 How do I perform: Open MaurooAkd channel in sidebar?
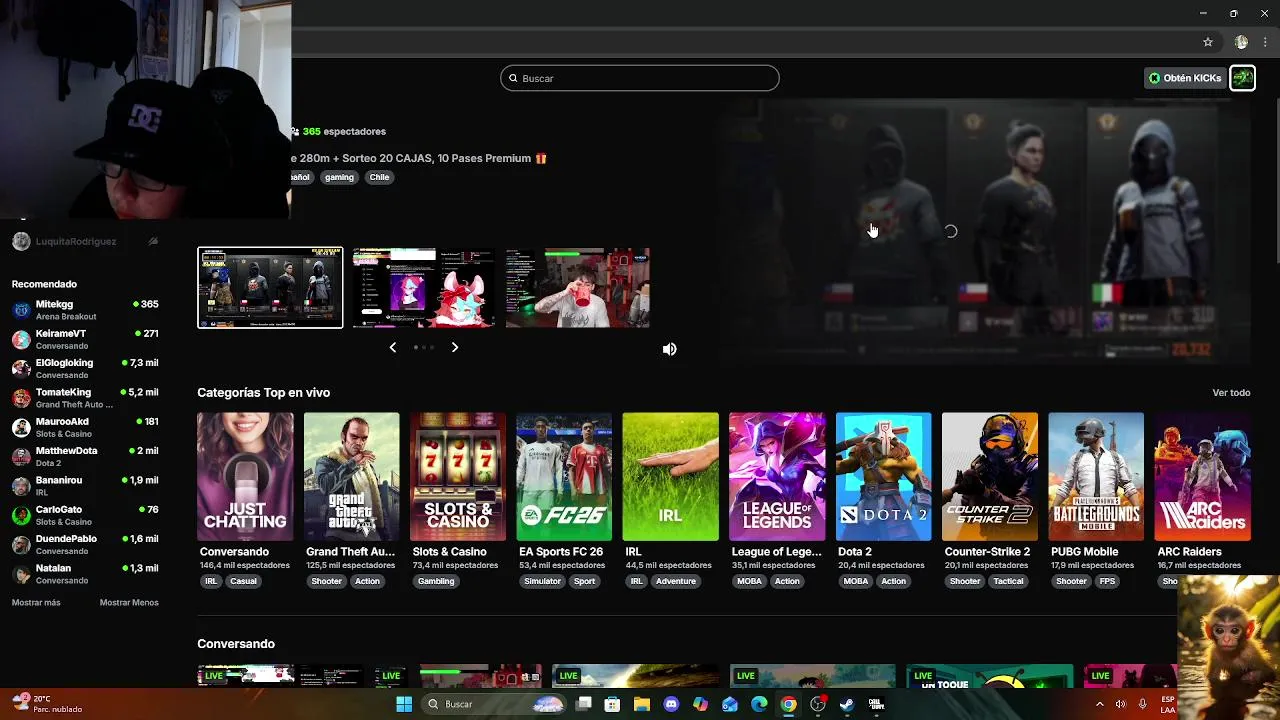pyautogui.click(x=85, y=427)
